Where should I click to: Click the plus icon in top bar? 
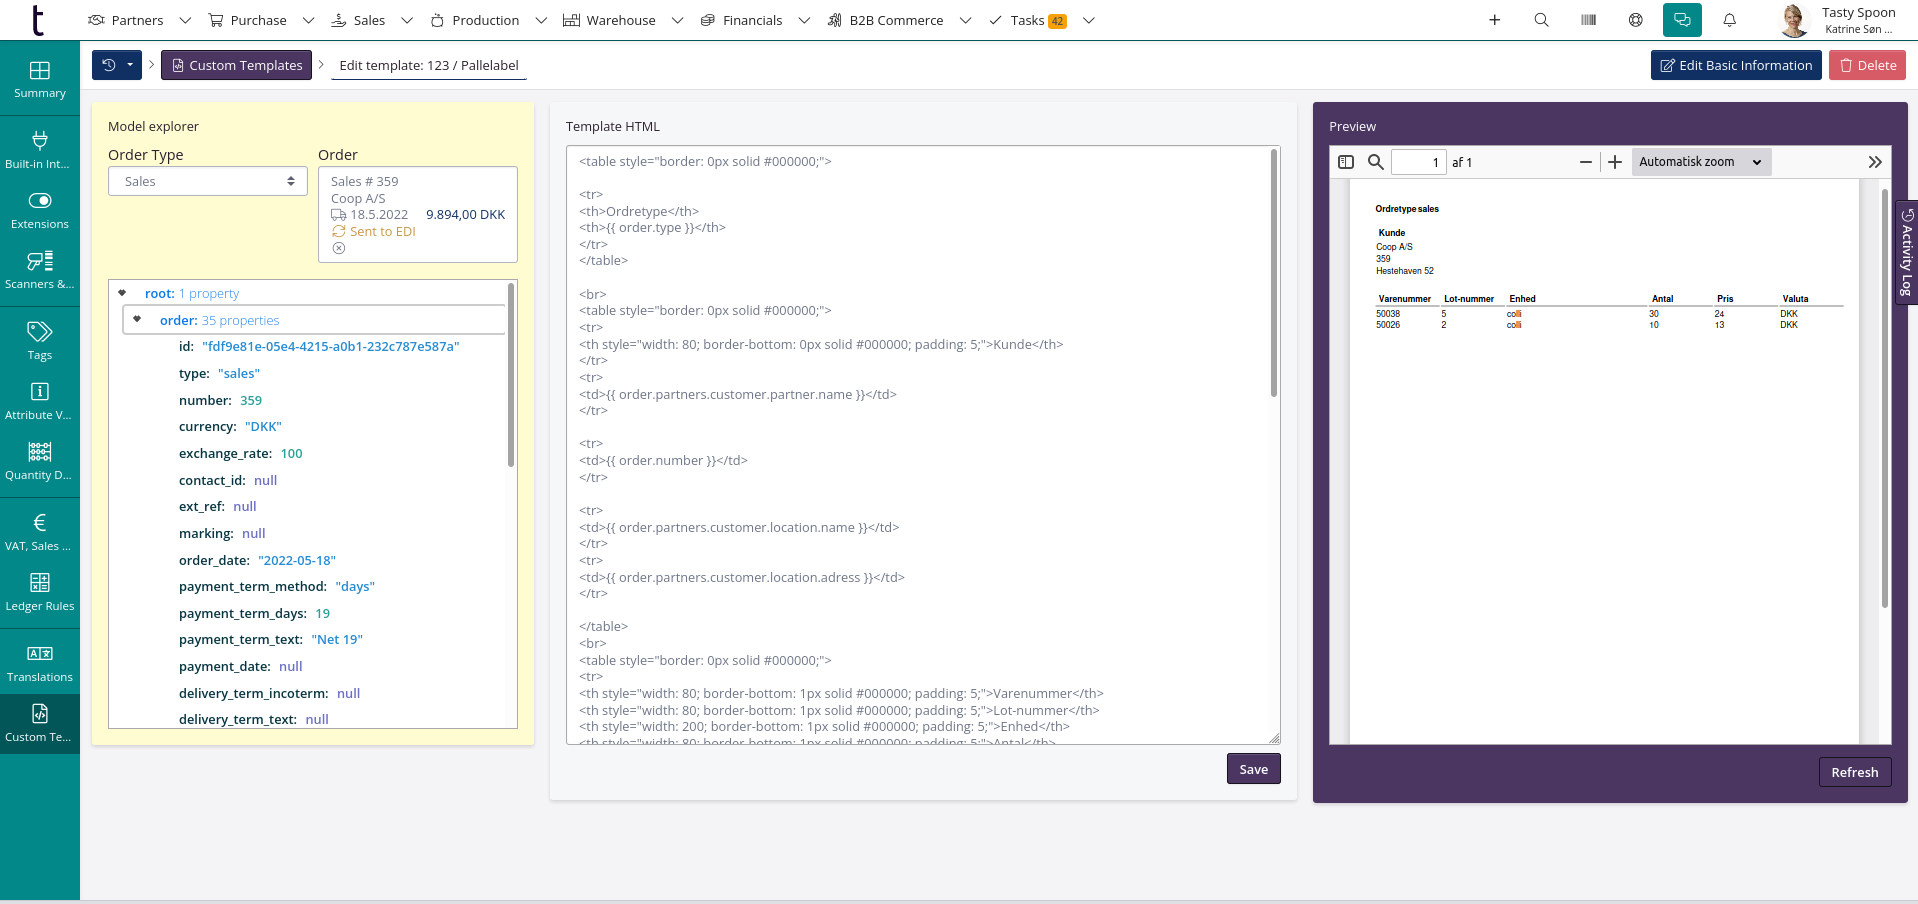tap(1494, 20)
